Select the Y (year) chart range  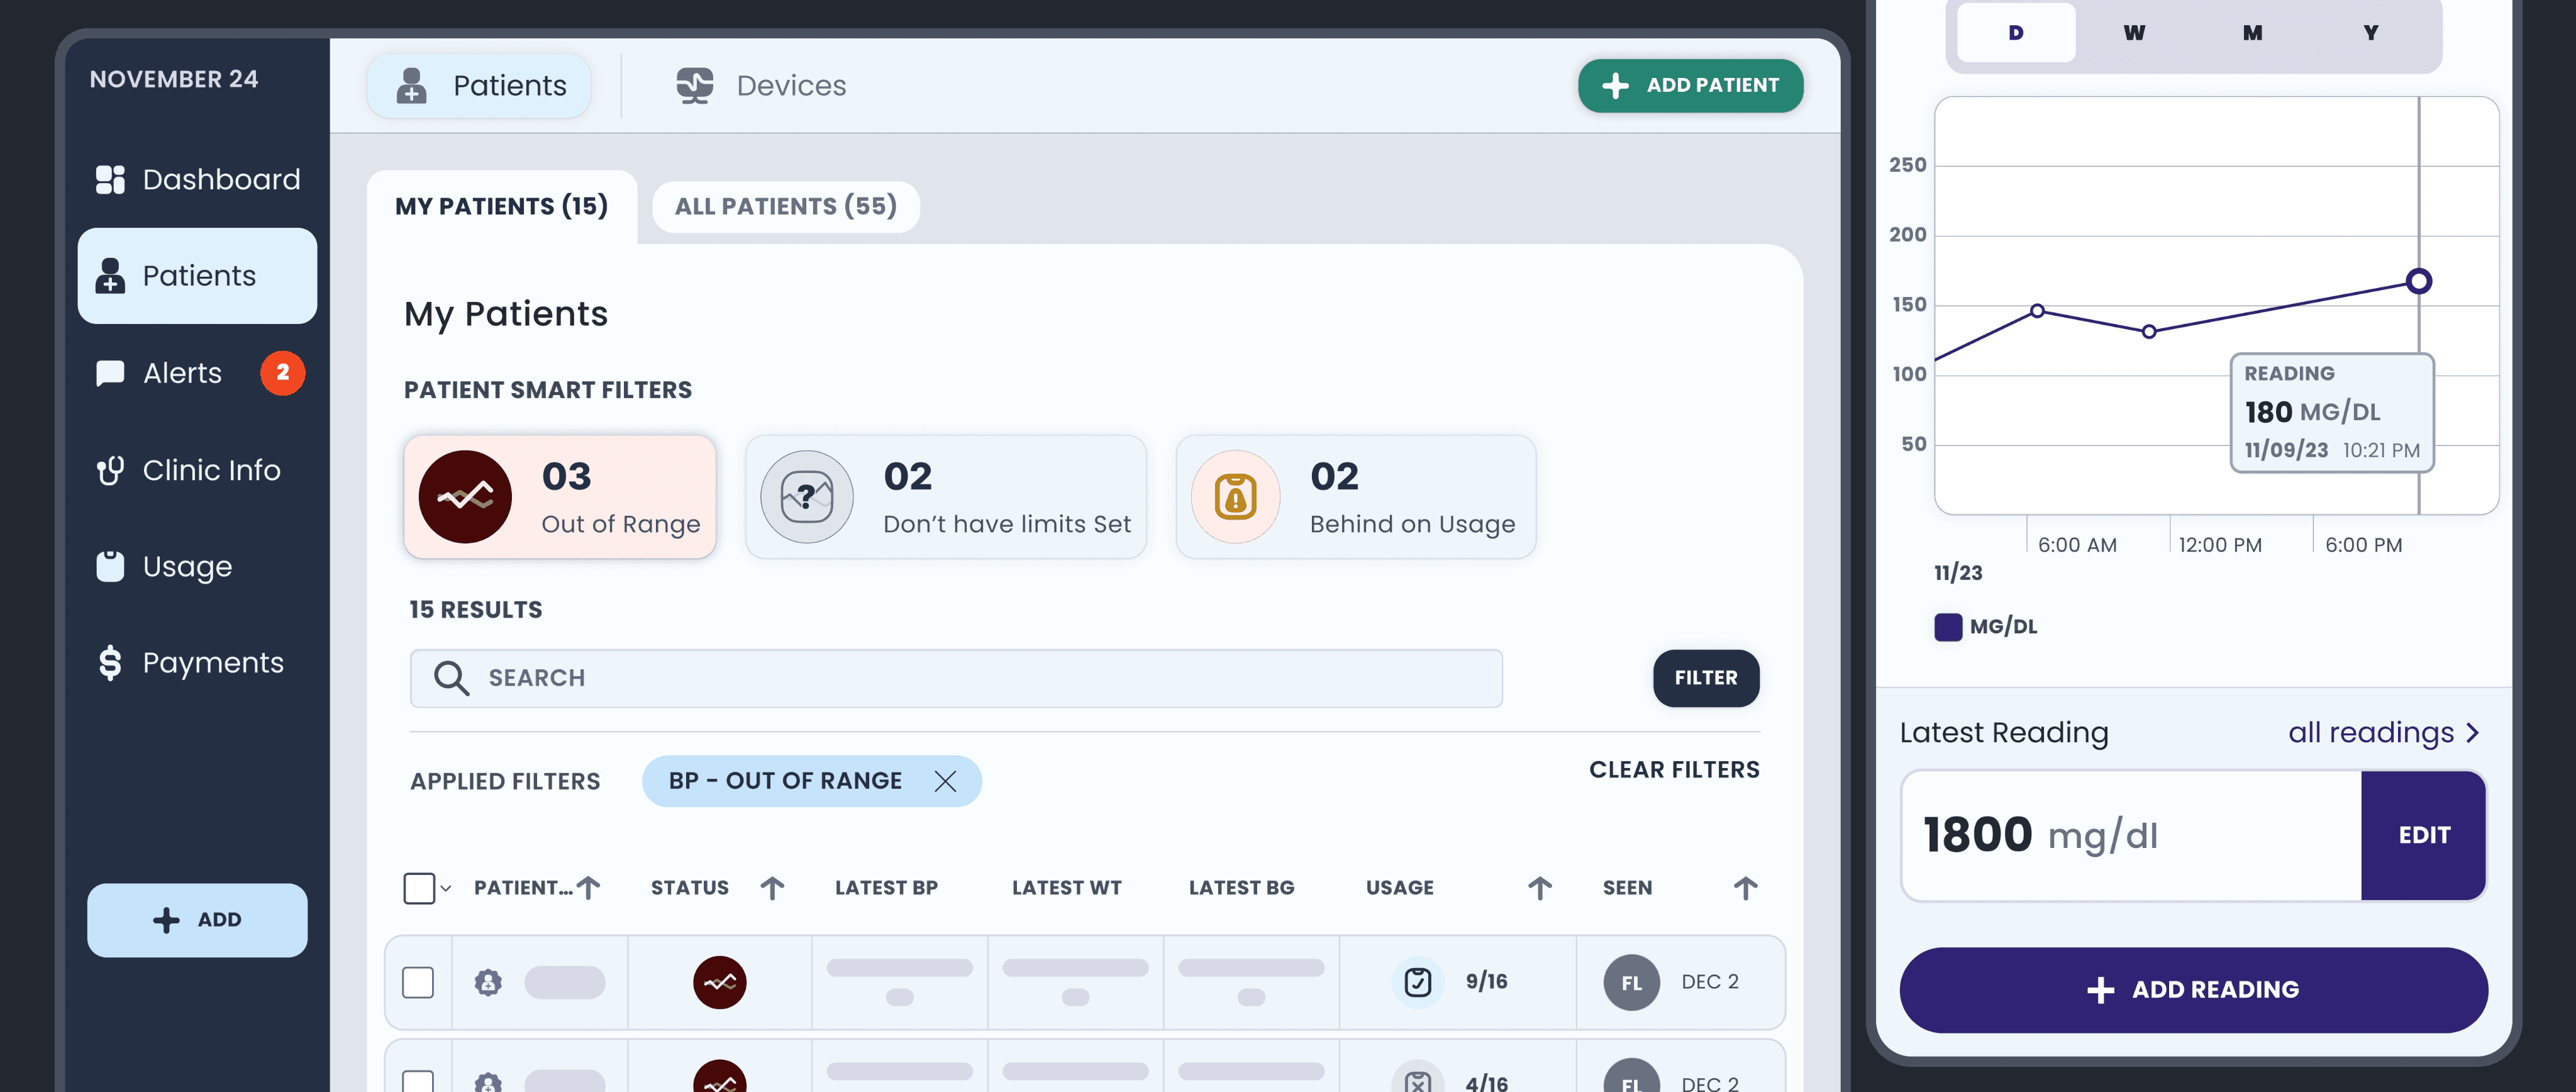[x=2371, y=33]
